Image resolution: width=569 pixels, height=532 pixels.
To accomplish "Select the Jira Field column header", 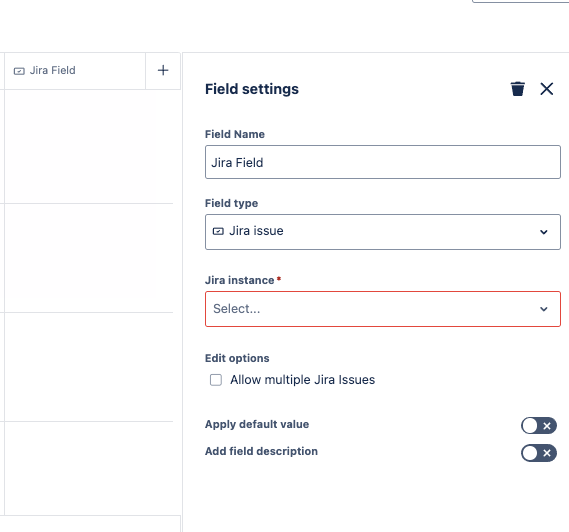I will point(75,70).
